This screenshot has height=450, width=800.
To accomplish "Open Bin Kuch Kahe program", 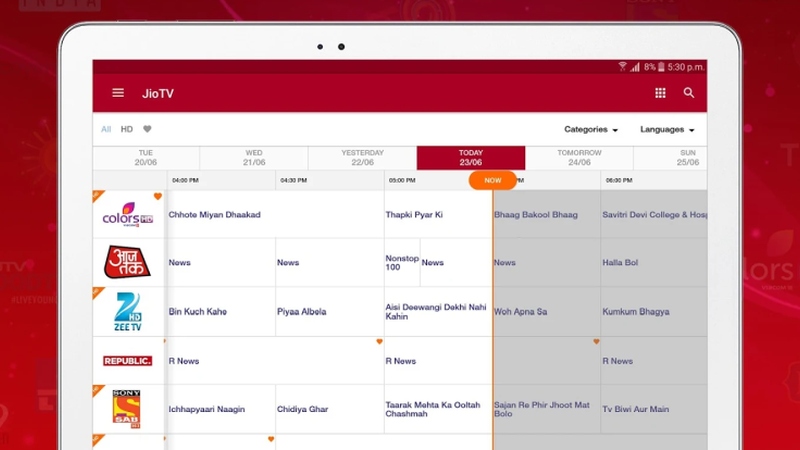I will pos(221,311).
